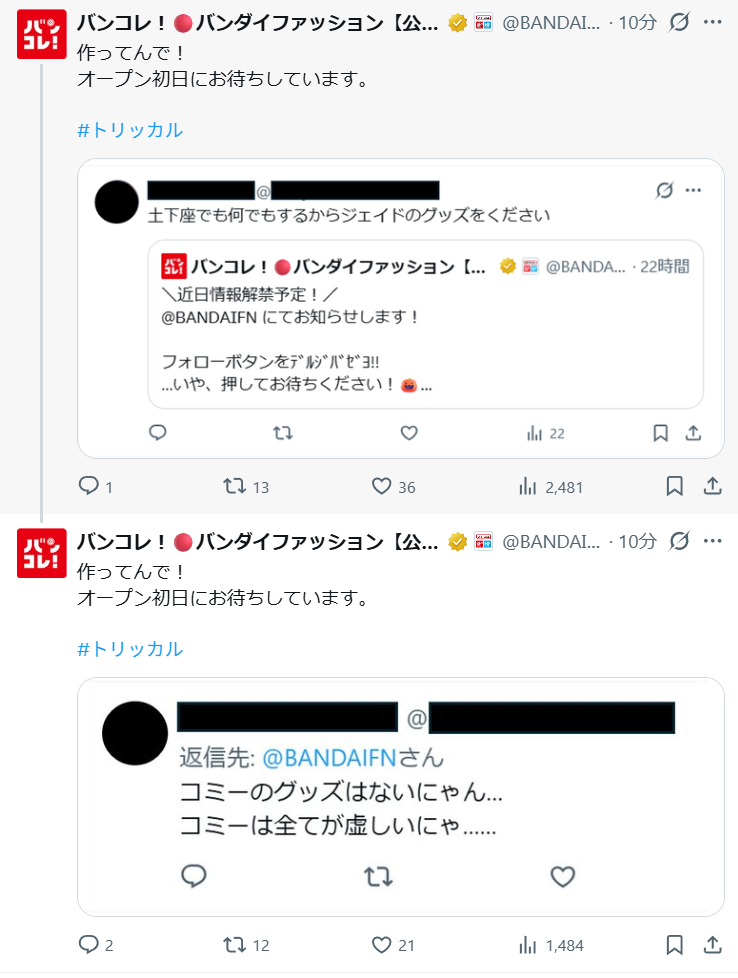Bookmark the first tweet with 36 likes

point(674,487)
